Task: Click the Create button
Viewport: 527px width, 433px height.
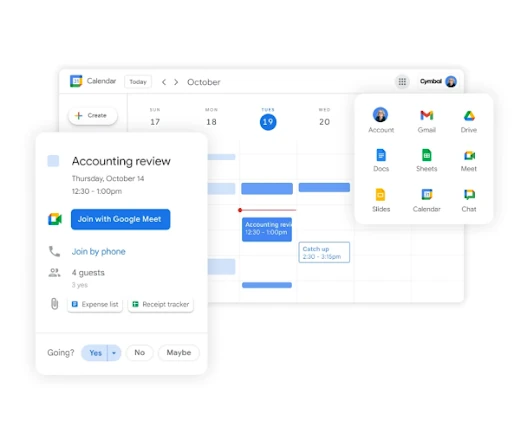Action: (93, 116)
